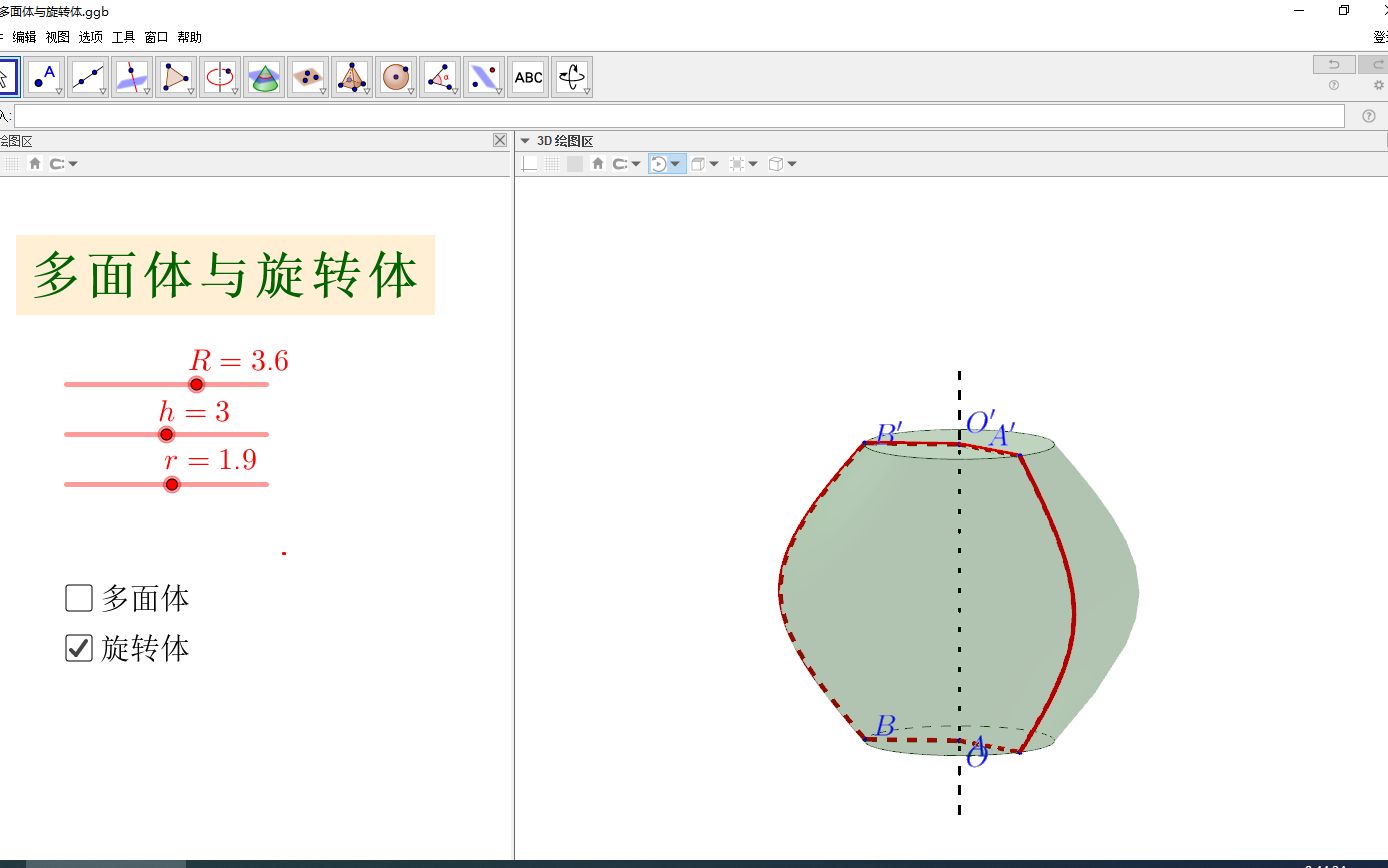Click the 登录 sign-in button
Image resolution: width=1388 pixels, height=868 pixels.
[1380, 37]
